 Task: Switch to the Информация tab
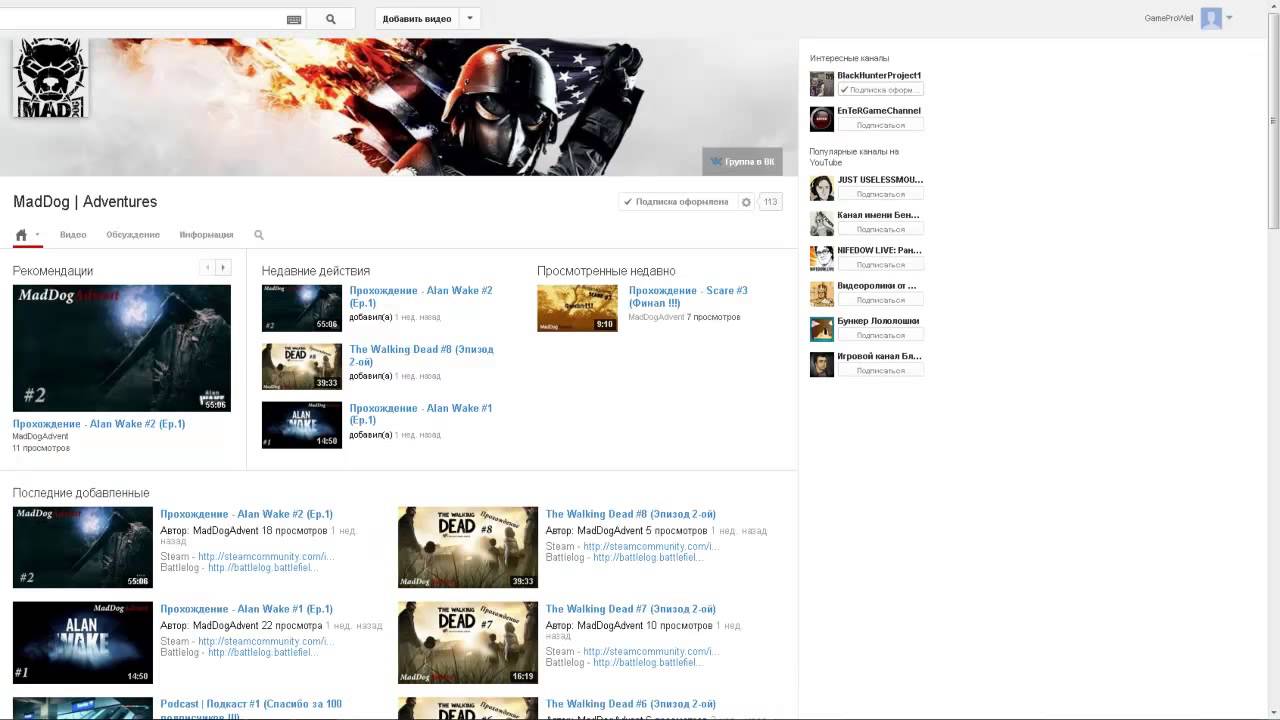[206, 235]
